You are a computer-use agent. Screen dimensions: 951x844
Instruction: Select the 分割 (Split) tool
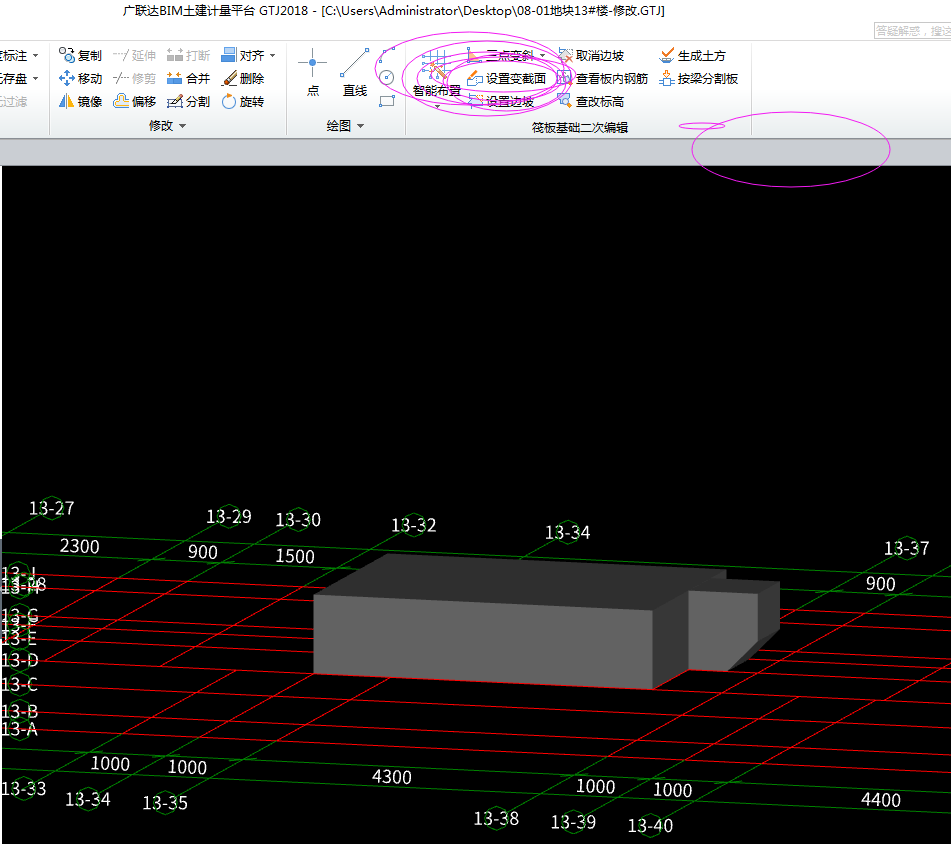[188, 101]
